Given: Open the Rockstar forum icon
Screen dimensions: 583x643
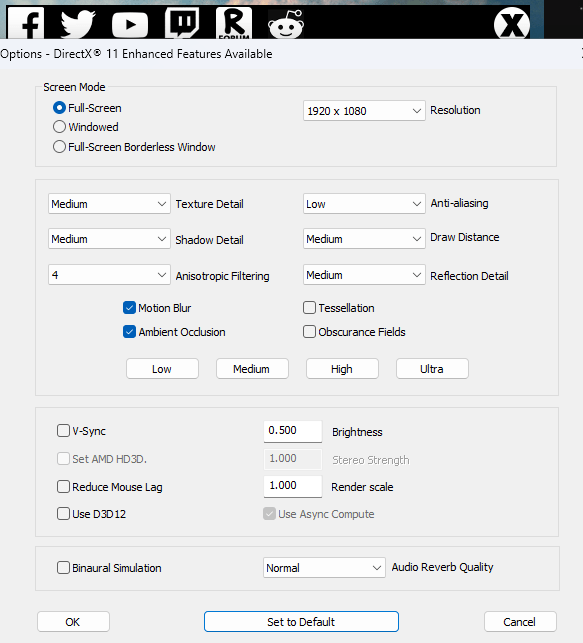Looking at the screenshot, I should (234, 23).
